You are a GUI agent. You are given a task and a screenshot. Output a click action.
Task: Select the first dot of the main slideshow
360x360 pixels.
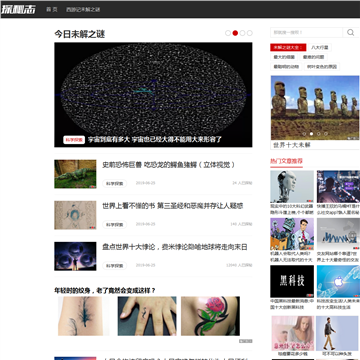tap(228, 33)
